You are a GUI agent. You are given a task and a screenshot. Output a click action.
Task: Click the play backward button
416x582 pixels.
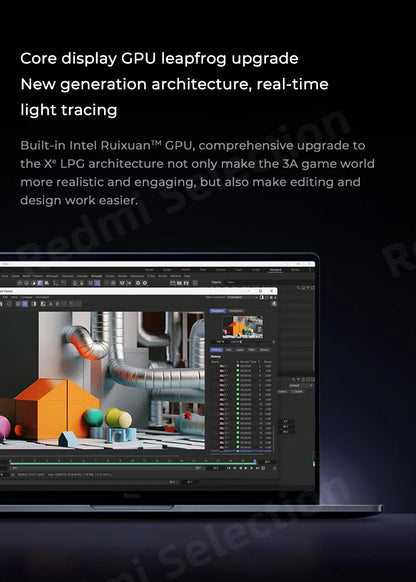point(240,468)
